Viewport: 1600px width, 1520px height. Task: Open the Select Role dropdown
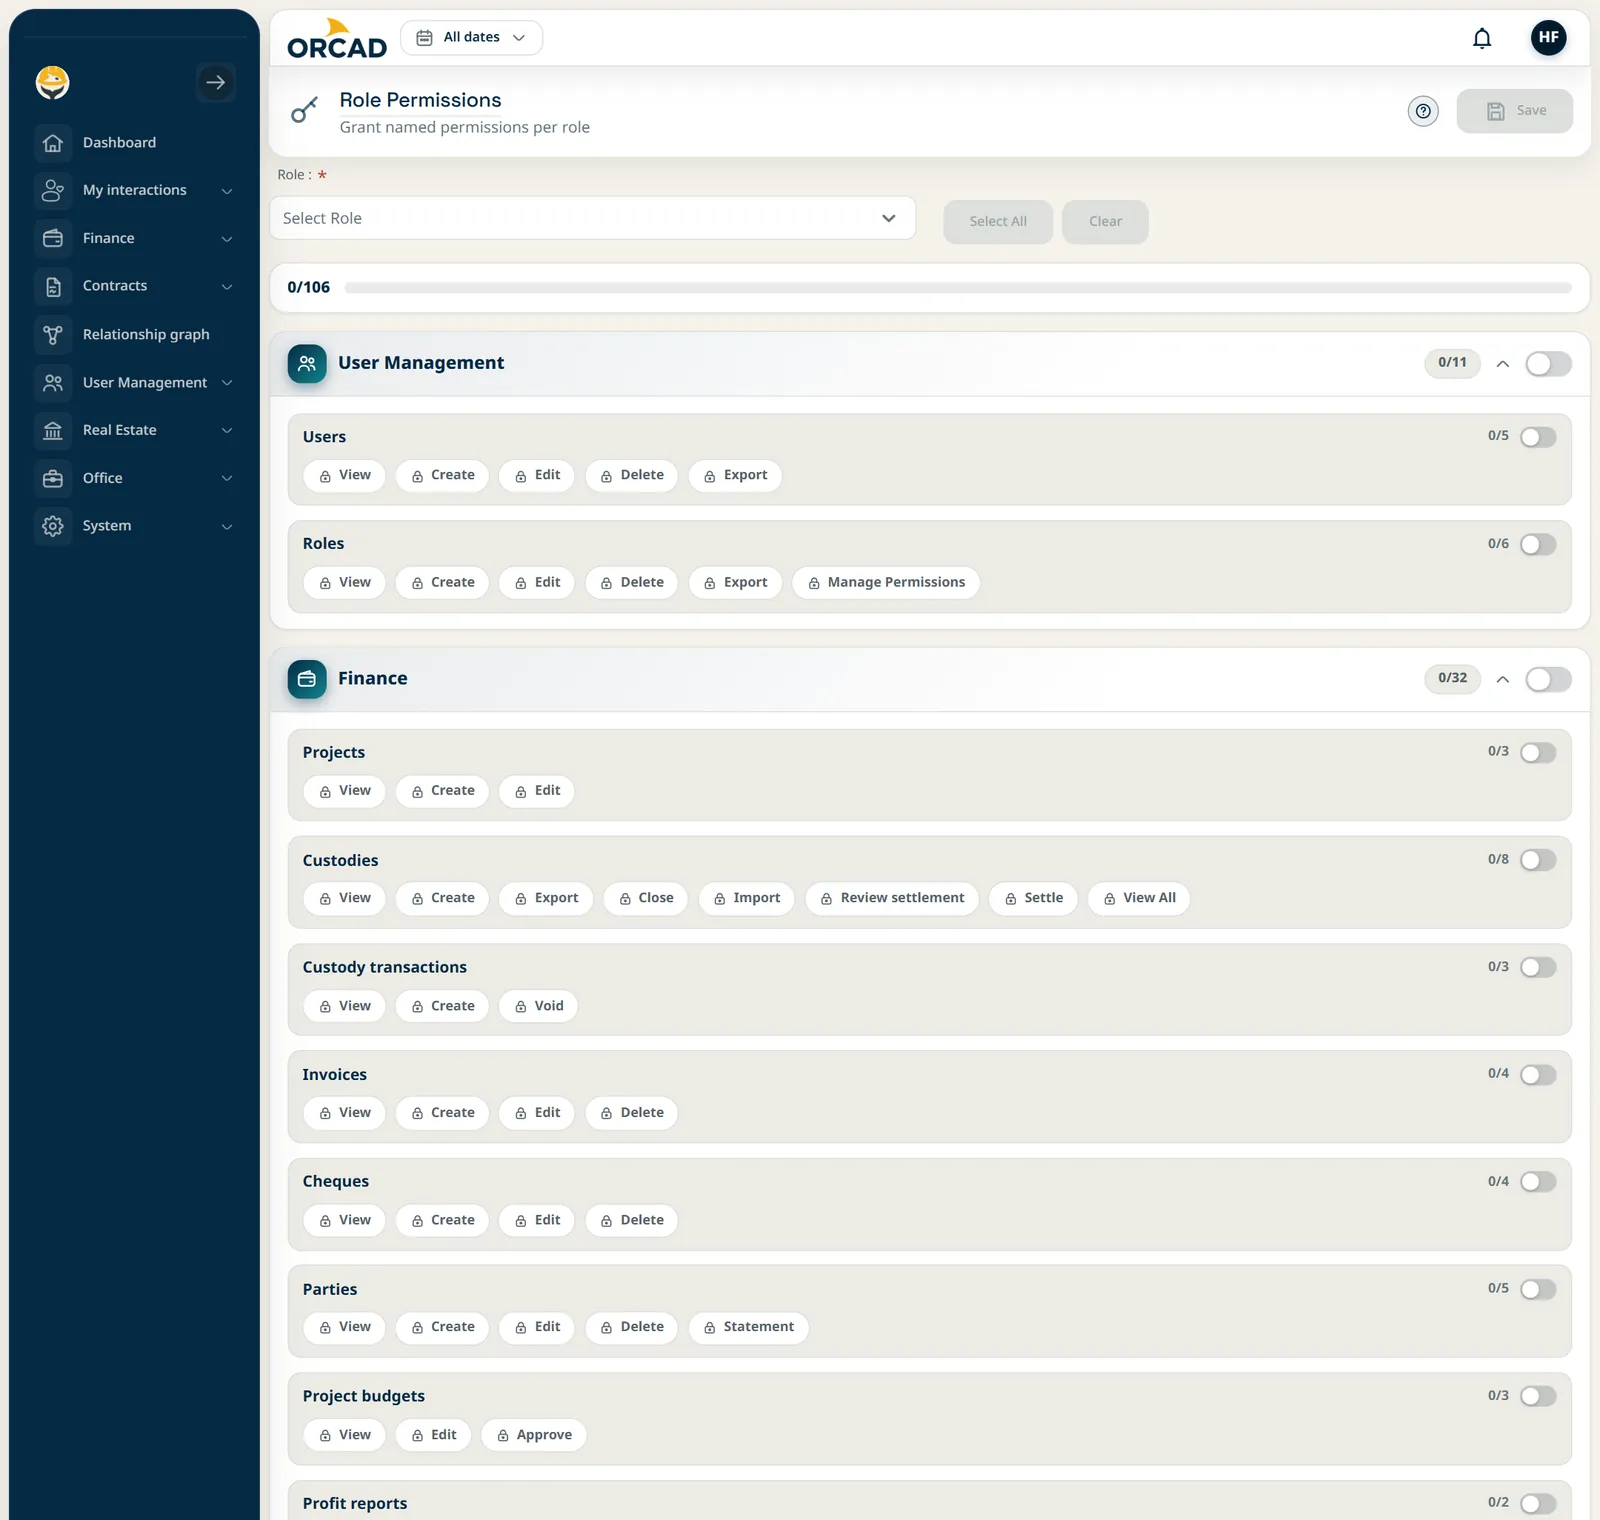click(592, 218)
